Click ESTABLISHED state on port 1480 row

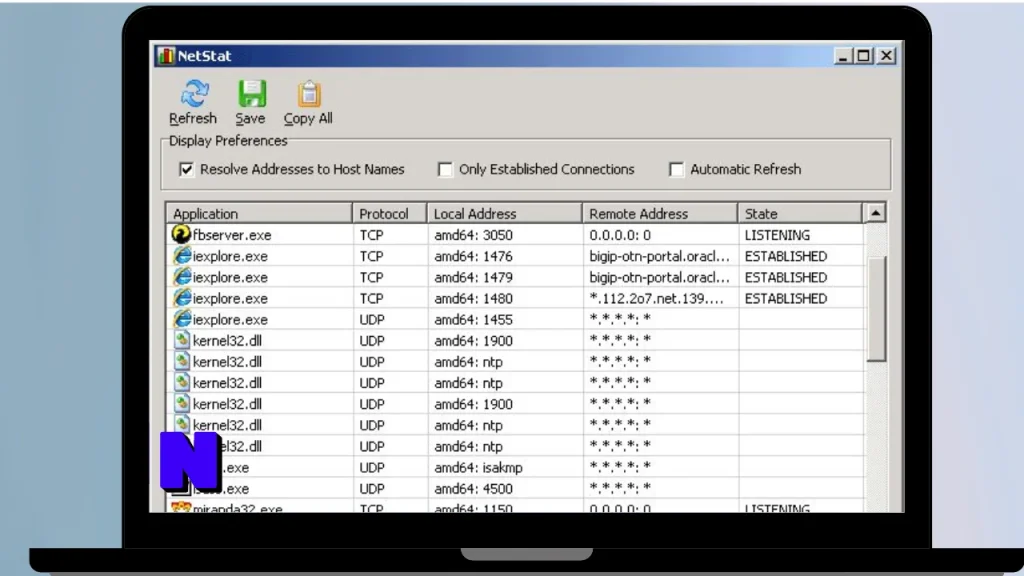(786, 298)
